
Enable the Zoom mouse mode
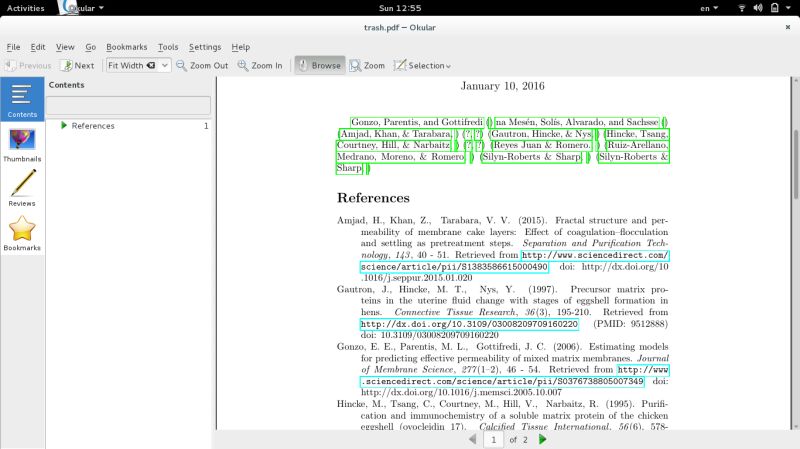[x=367, y=65]
